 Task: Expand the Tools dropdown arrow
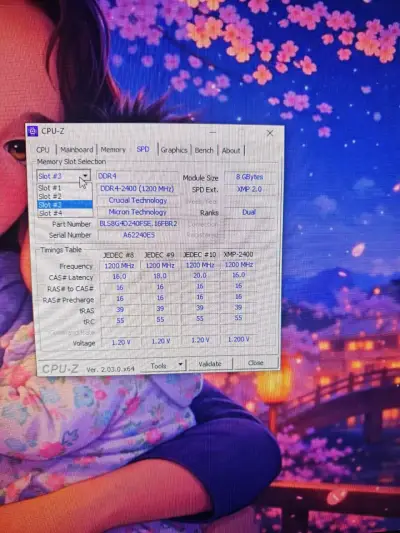click(x=180, y=365)
